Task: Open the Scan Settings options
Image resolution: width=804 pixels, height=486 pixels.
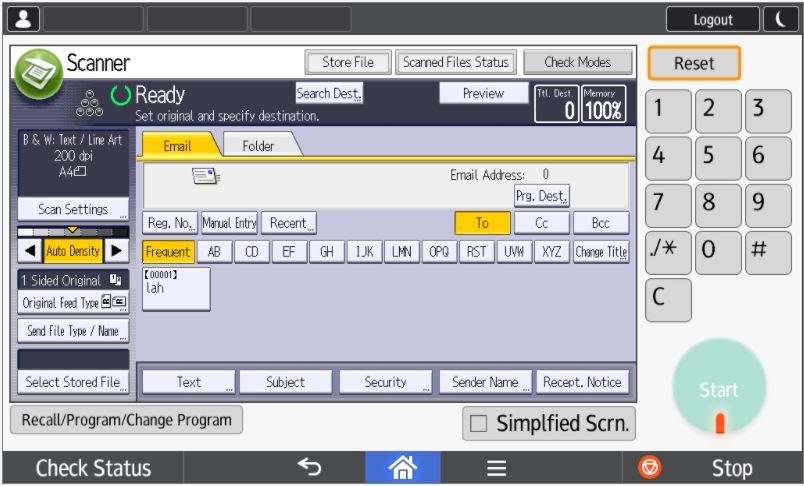Action: pyautogui.click(x=73, y=210)
